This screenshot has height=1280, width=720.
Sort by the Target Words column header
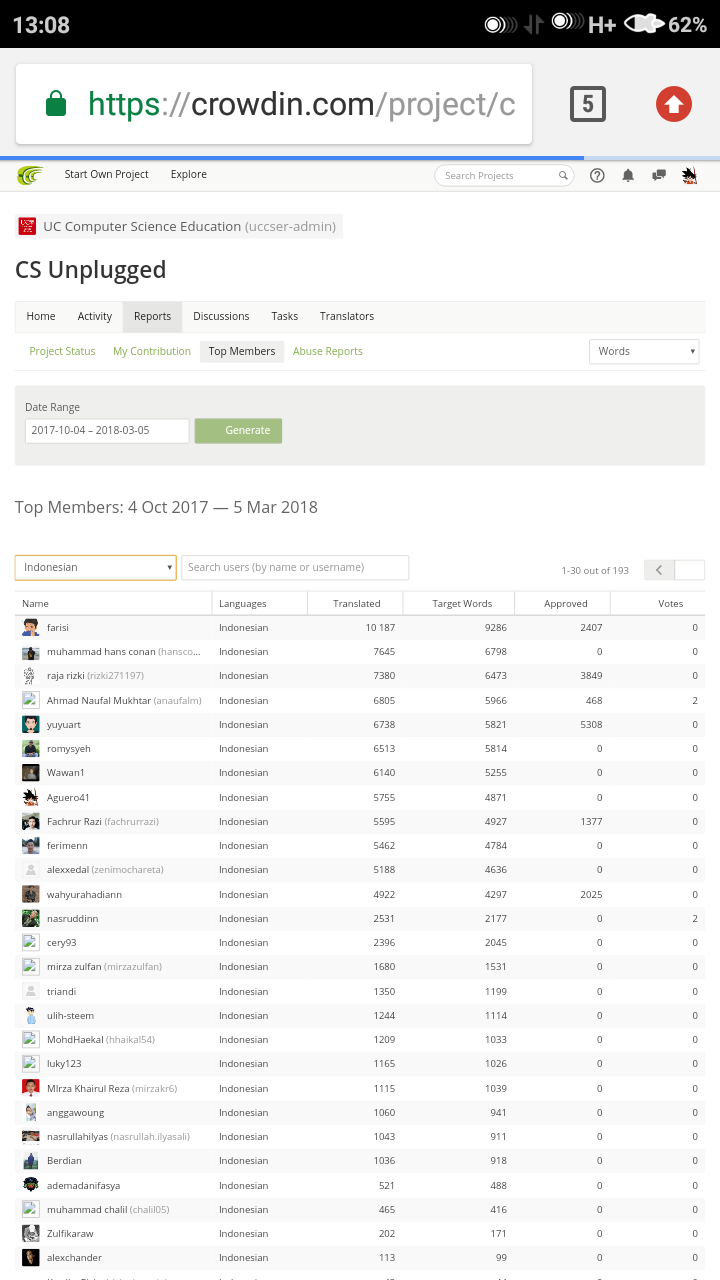point(459,603)
